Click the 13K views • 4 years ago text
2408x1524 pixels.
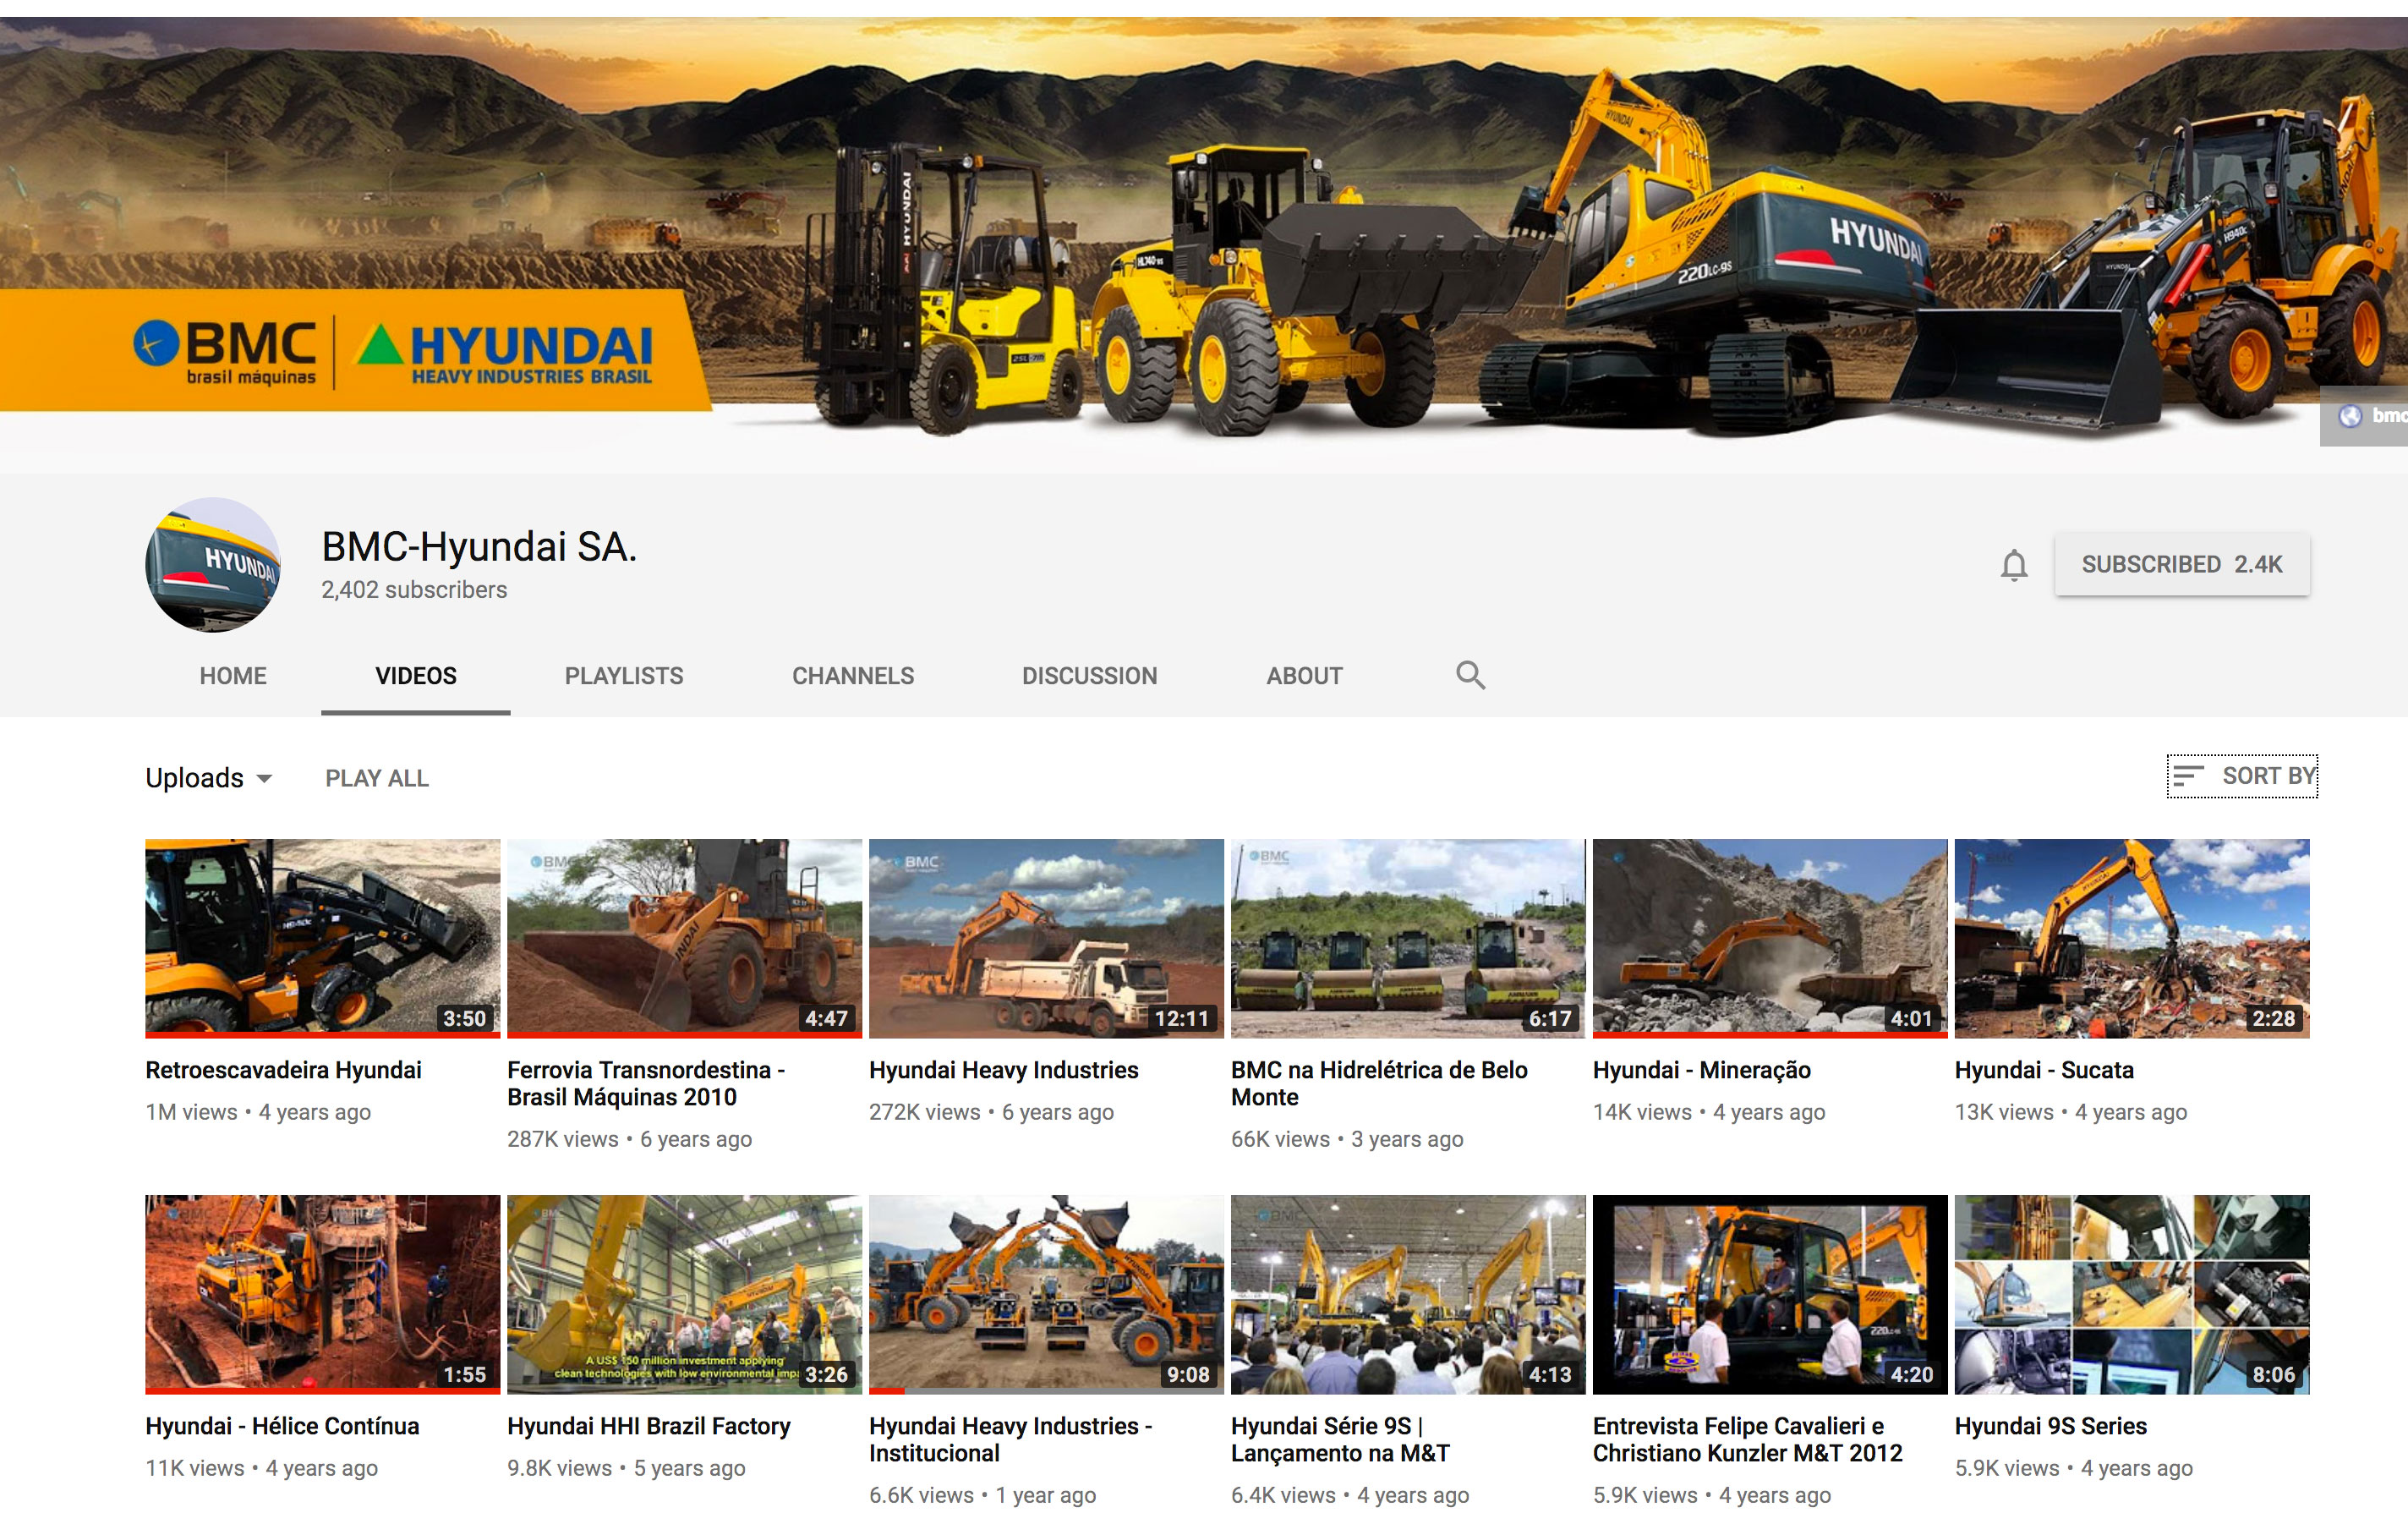tap(2071, 1112)
